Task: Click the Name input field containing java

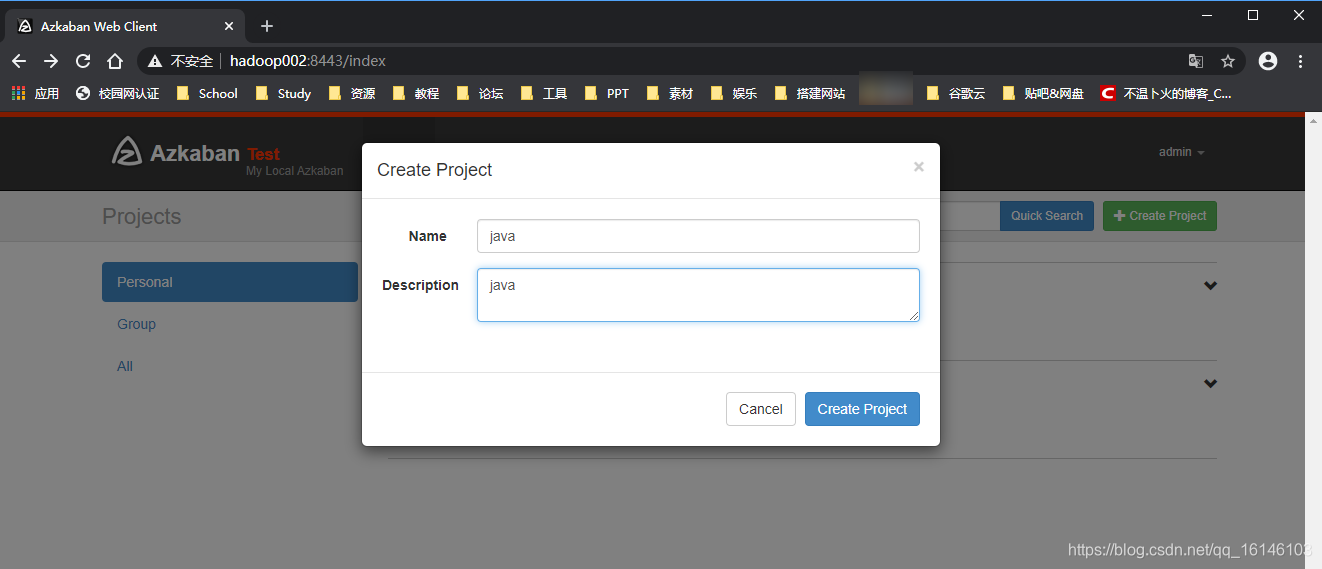Action: 698,236
